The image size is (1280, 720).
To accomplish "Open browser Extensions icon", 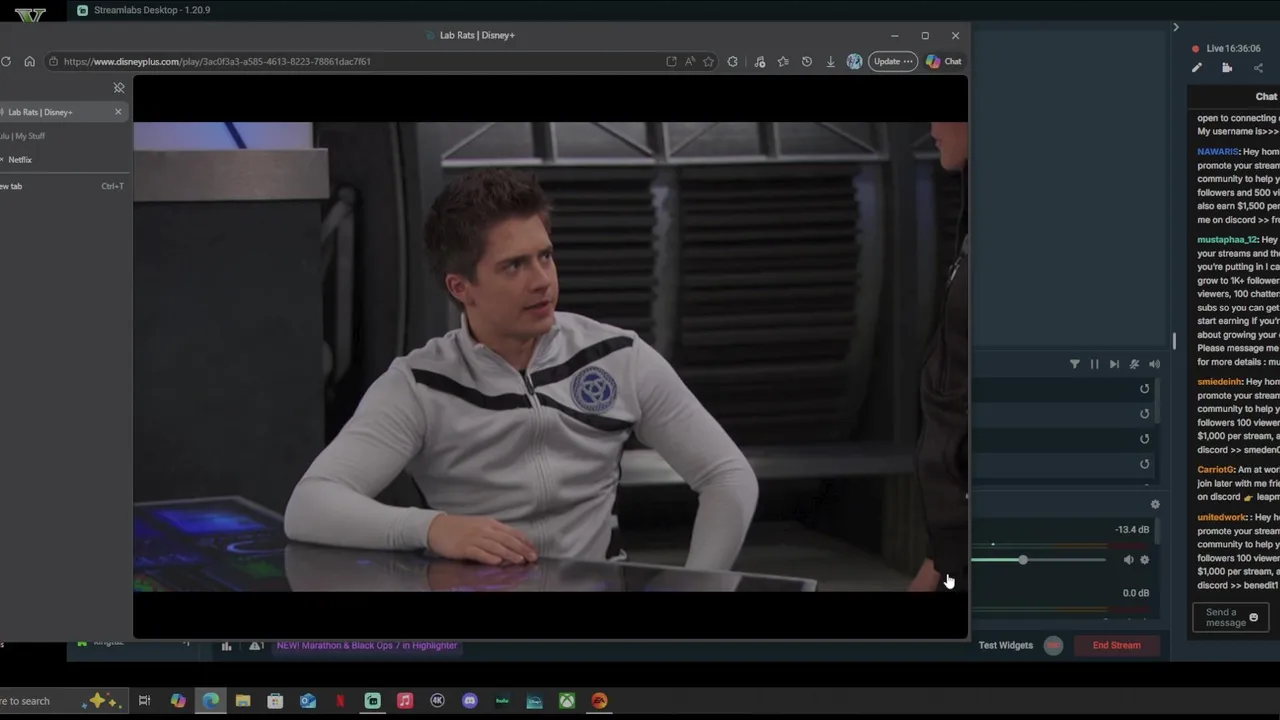I will (x=732, y=61).
